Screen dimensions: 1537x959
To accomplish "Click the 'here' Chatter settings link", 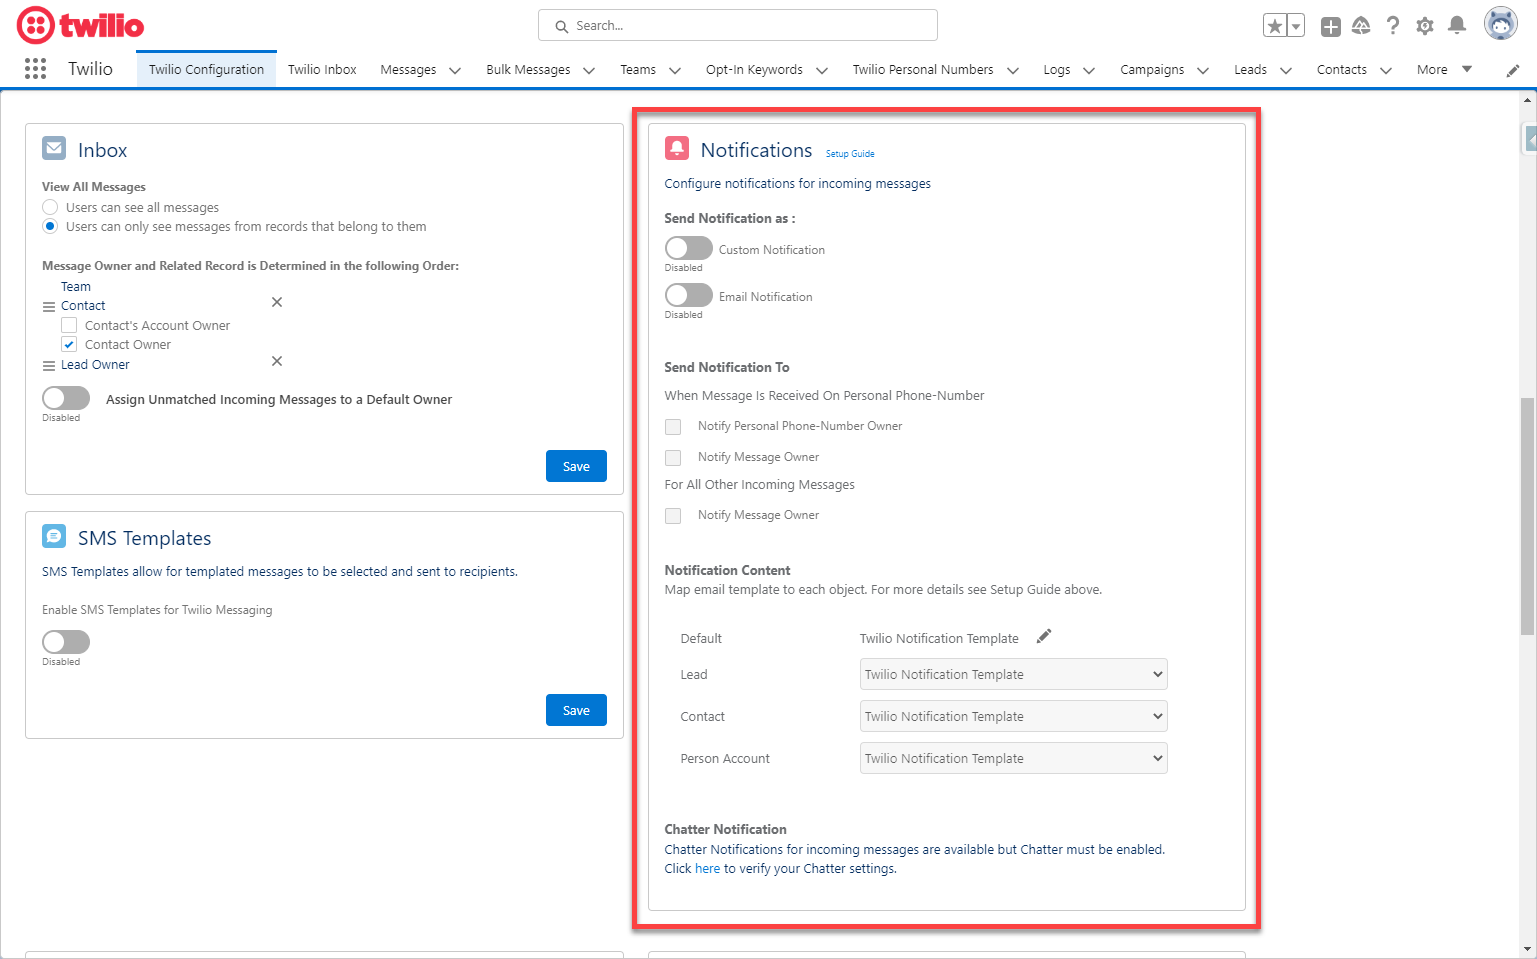I will [x=707, y=868].
